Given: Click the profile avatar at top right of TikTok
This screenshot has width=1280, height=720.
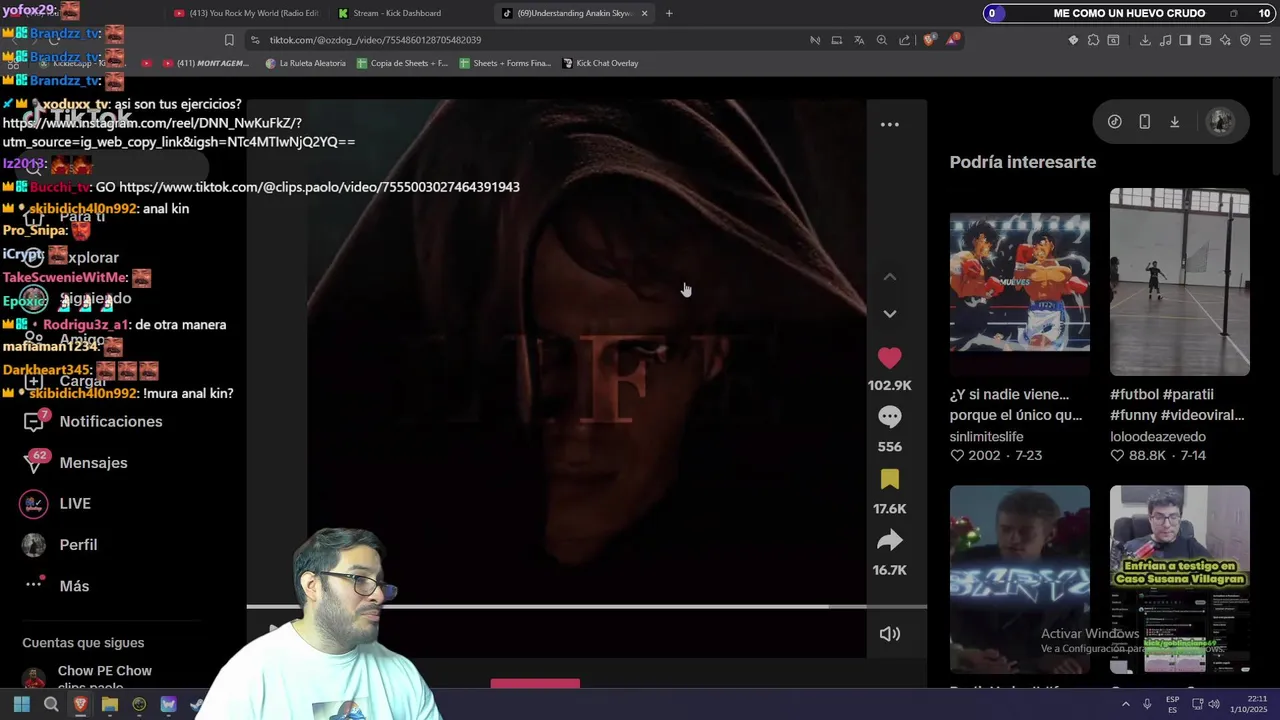Looking at the screenshot, I should pos(1220,122).
